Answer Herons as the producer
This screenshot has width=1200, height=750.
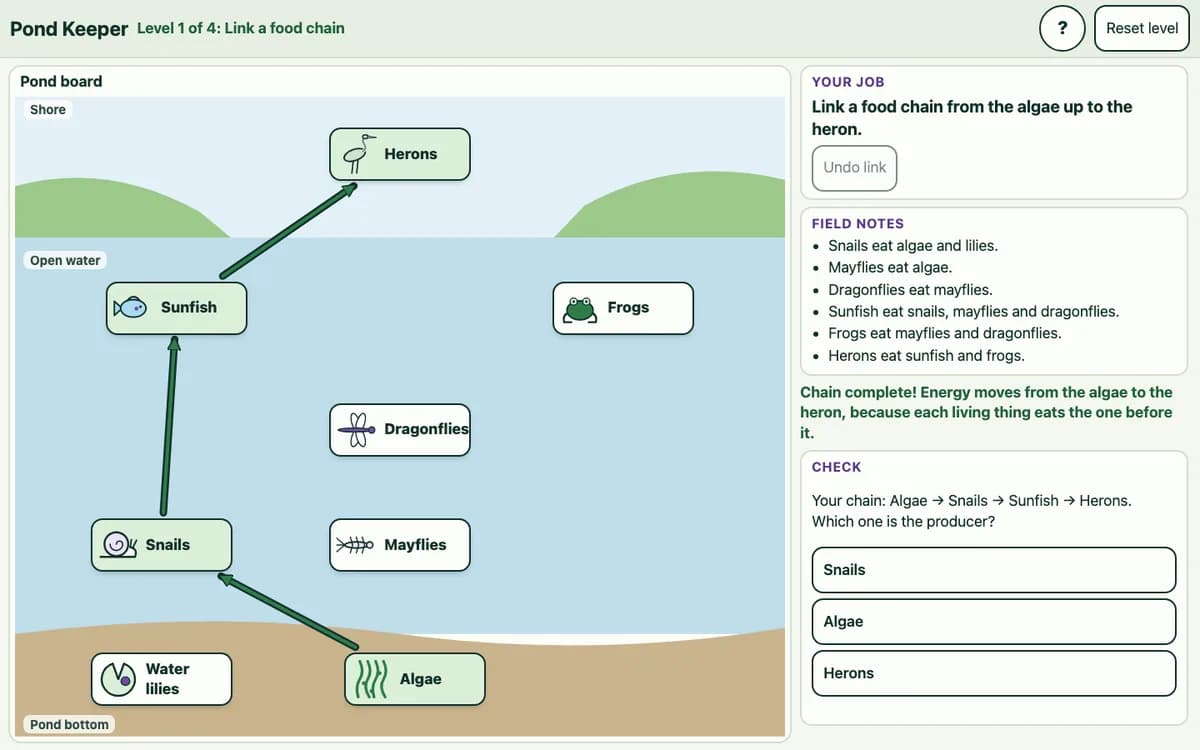(x=994, y=674)
